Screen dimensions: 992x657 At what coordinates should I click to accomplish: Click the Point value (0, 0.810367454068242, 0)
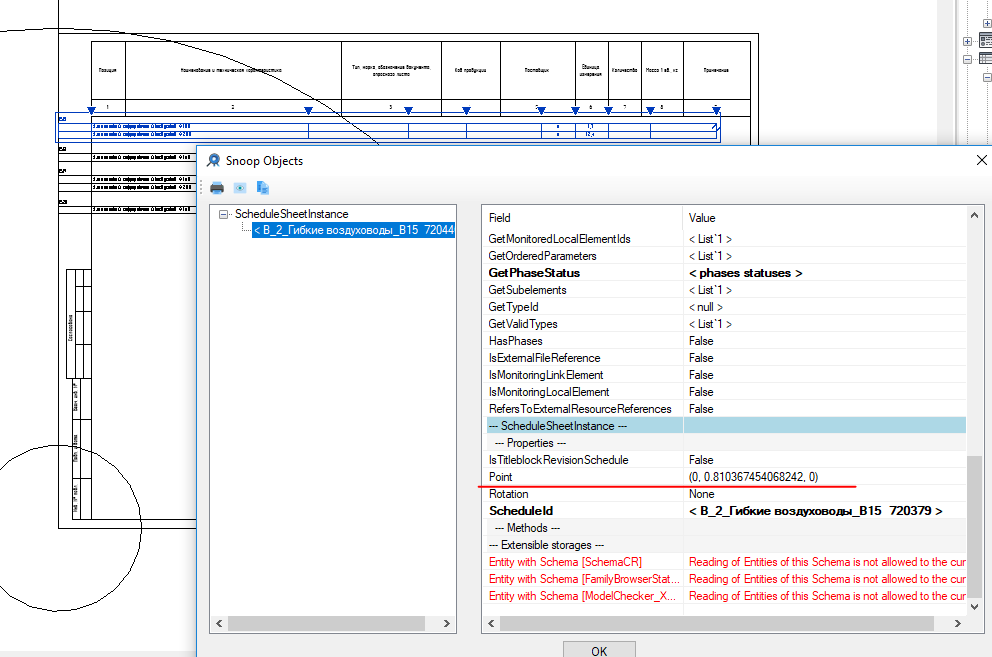753,477
